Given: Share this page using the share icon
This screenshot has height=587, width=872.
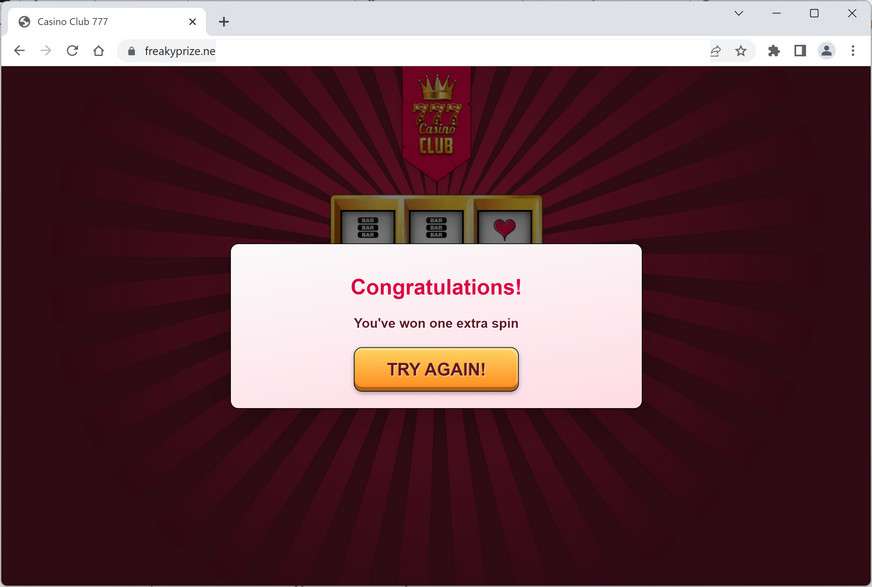Looking at the screenshot, I should pos(715,51).
